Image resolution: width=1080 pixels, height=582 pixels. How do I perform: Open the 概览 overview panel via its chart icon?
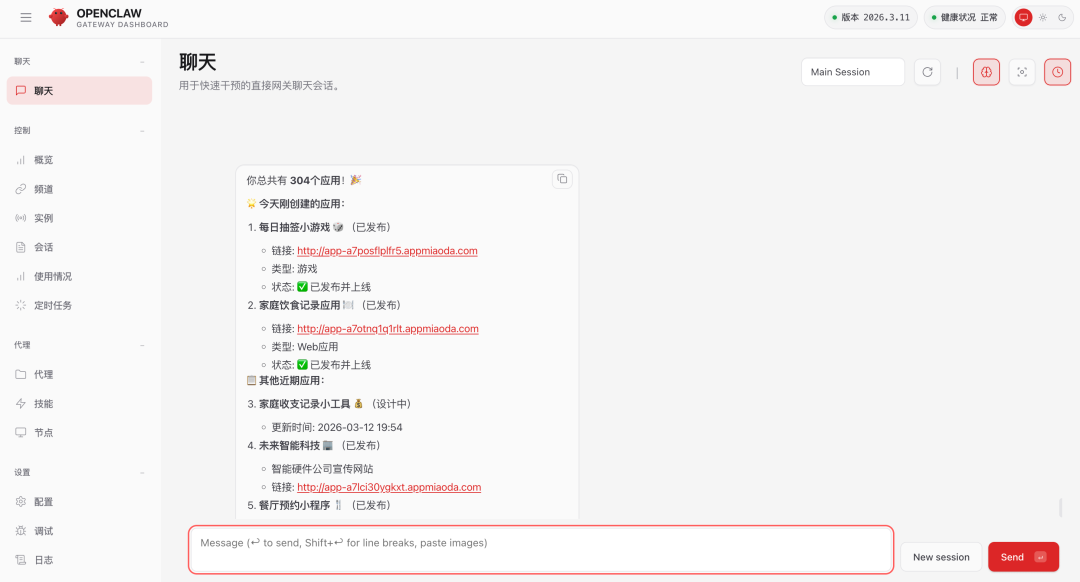(22, 159)
